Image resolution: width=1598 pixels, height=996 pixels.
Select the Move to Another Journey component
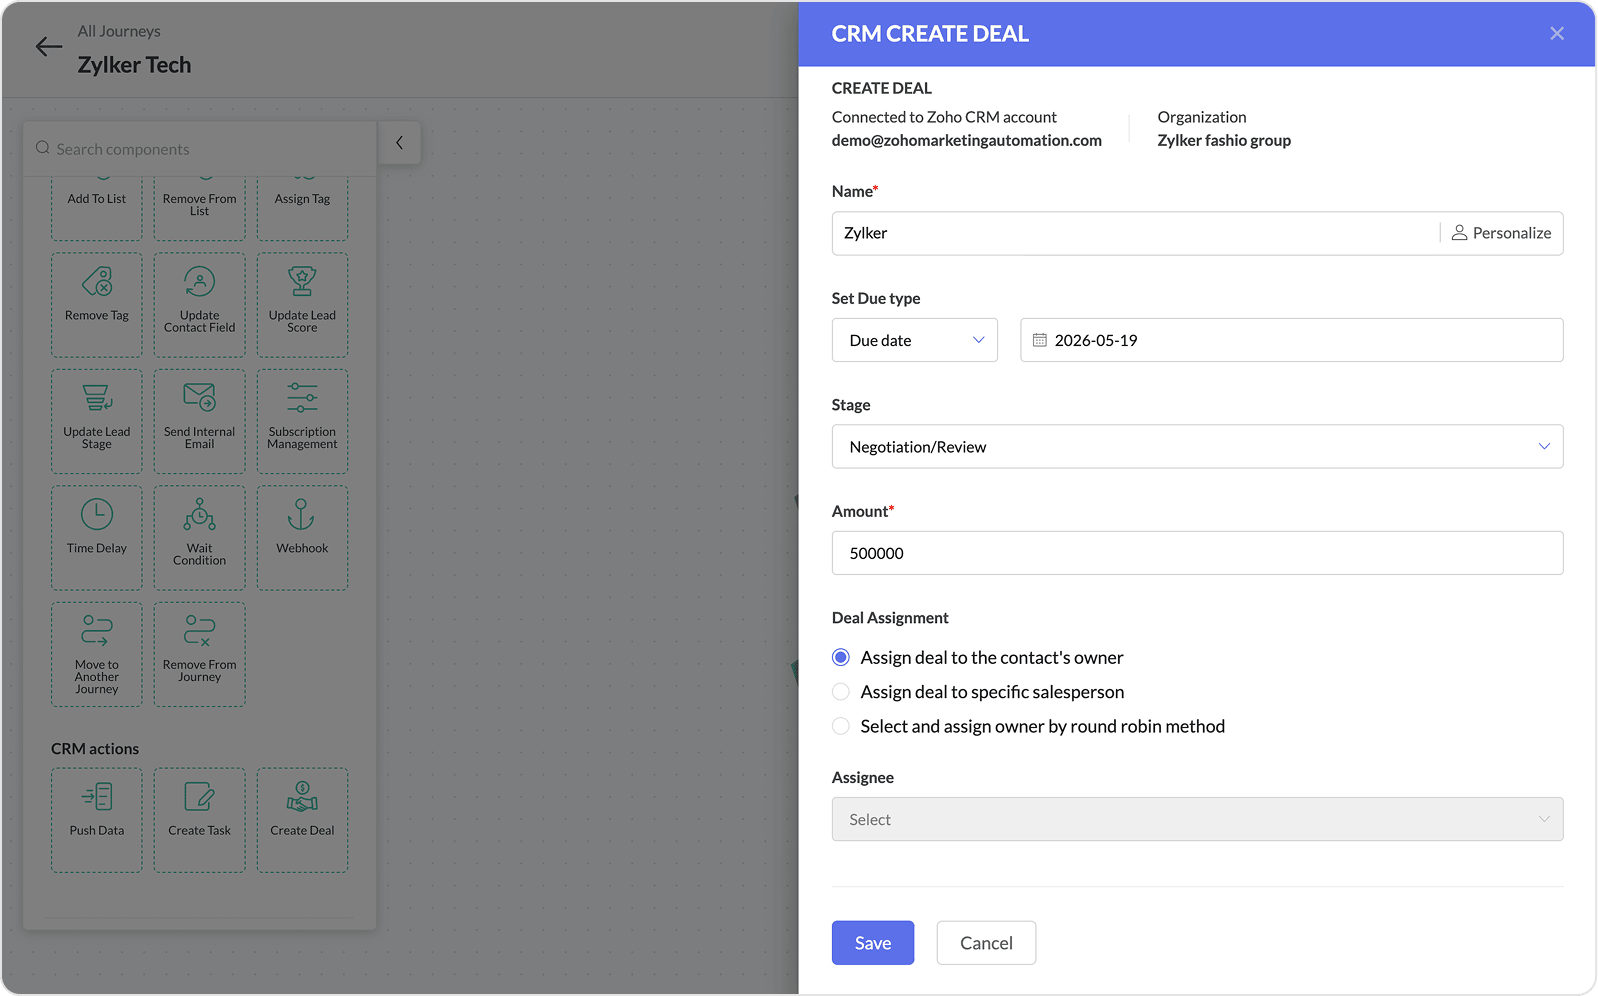tap(97, 654)
